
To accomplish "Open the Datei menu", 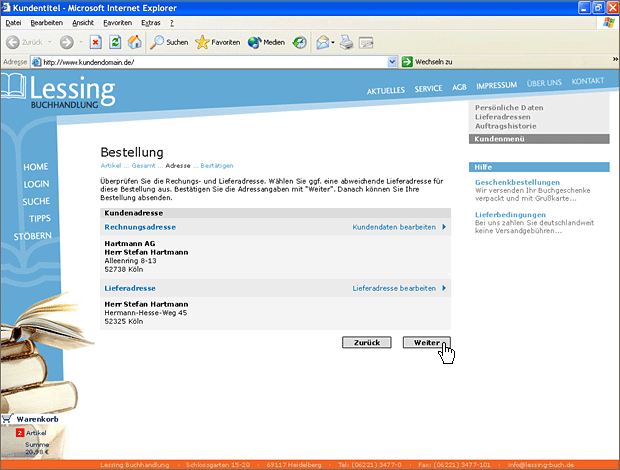I will [13, 23].
